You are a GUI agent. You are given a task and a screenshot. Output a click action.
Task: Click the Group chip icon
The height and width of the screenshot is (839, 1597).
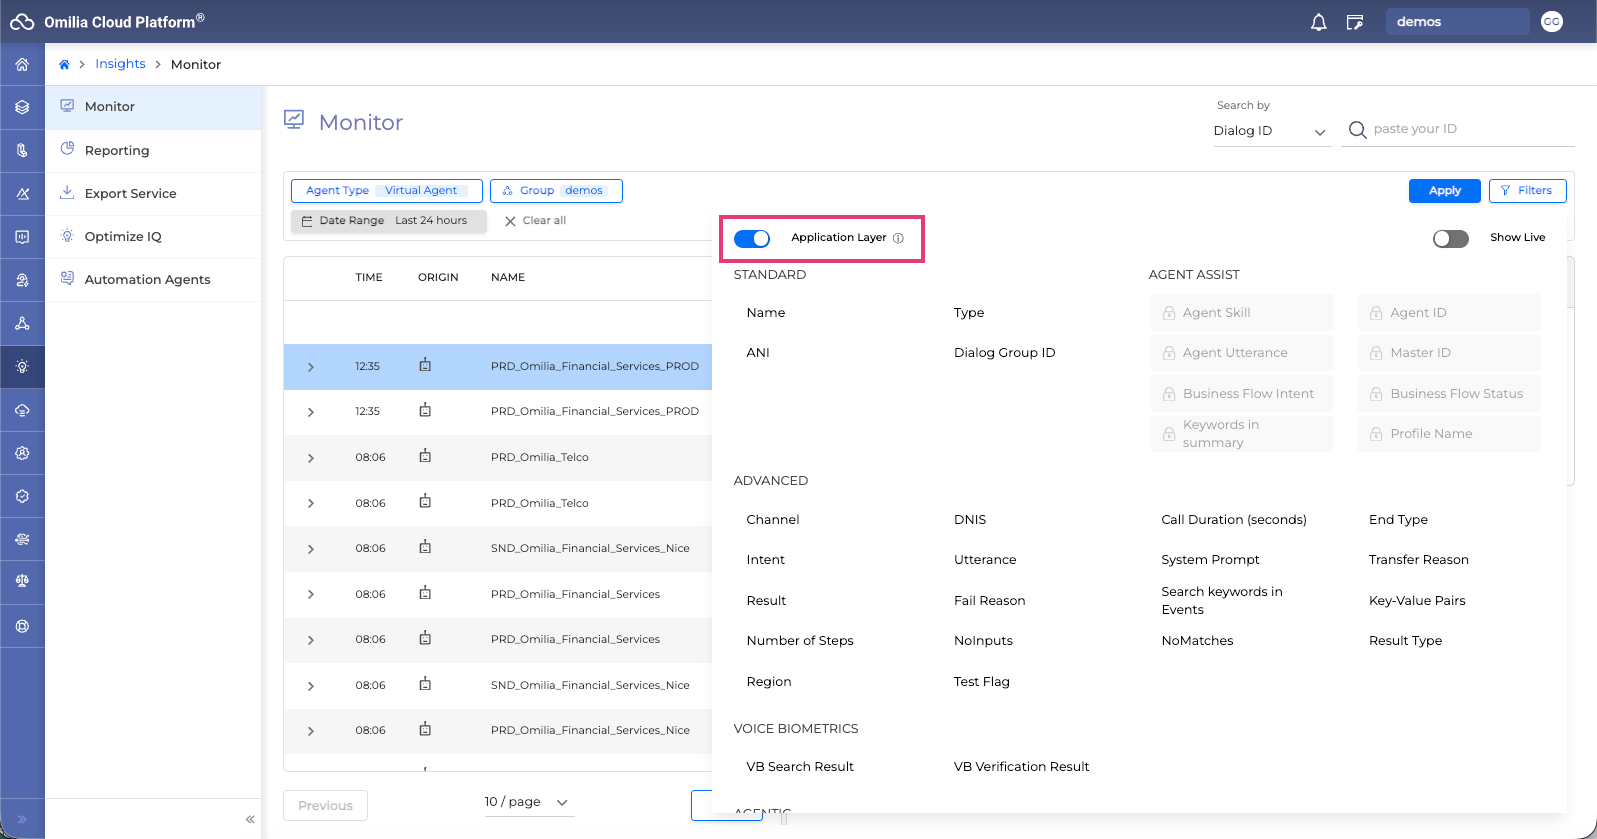click(507, 191)
